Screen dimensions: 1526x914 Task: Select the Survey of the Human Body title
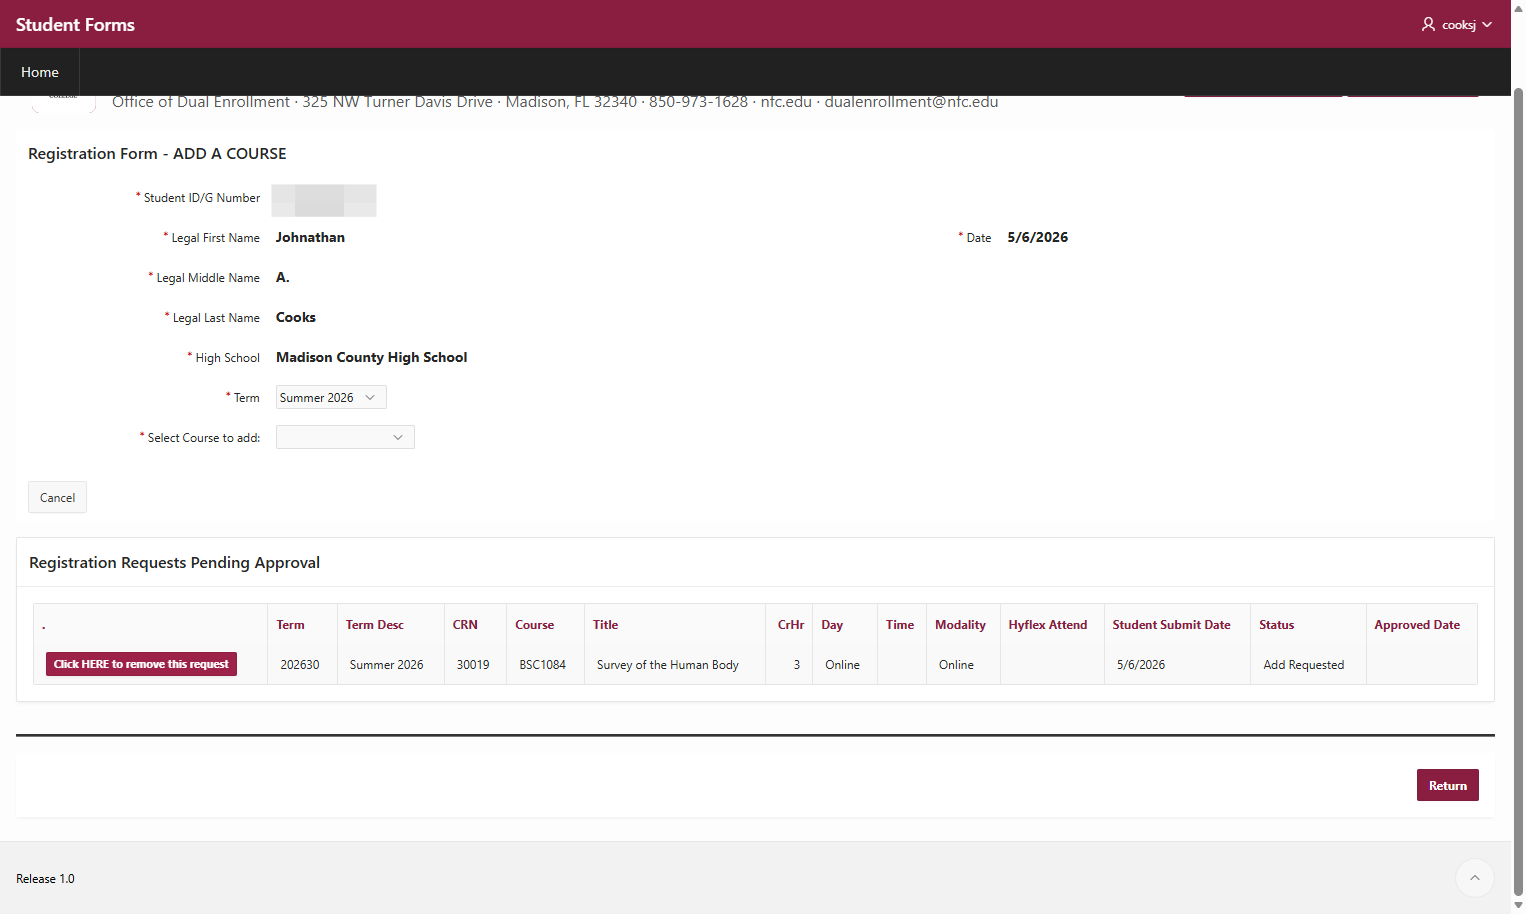coord(668,665)
